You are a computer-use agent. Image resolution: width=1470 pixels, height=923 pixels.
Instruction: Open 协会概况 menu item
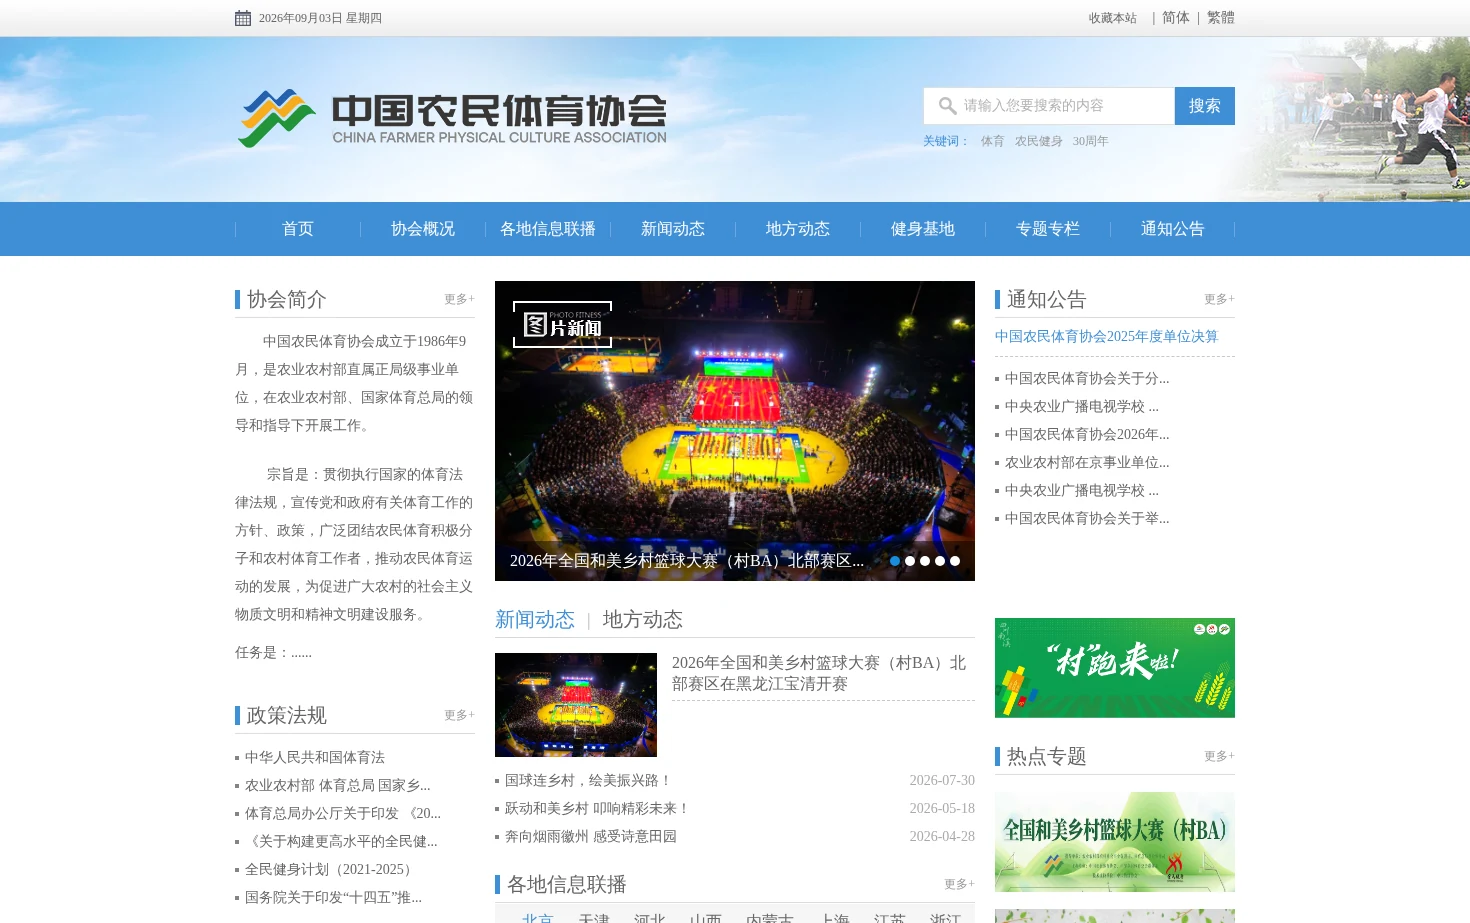423,229
